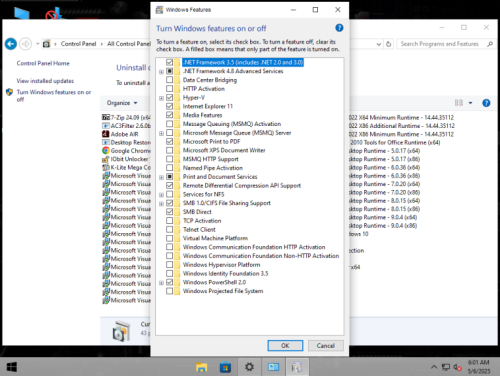Select the Adobe AIR program icon
The width and height of the screenshot is (500, 376).
(x=106, y=134)
